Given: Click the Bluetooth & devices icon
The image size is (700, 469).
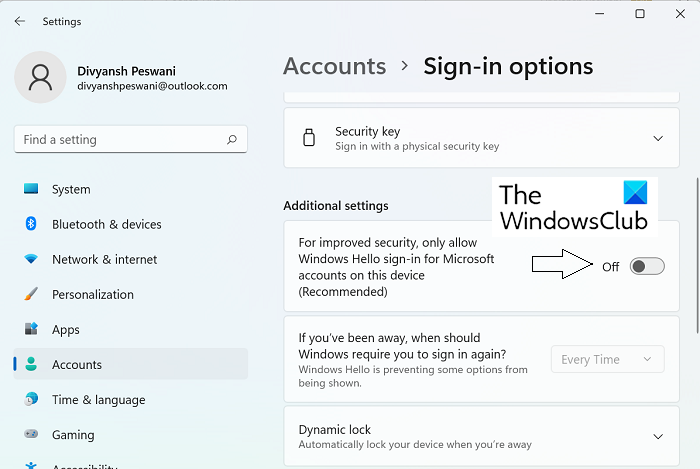Looking at the screenshot, I should [x=31, y=224].
